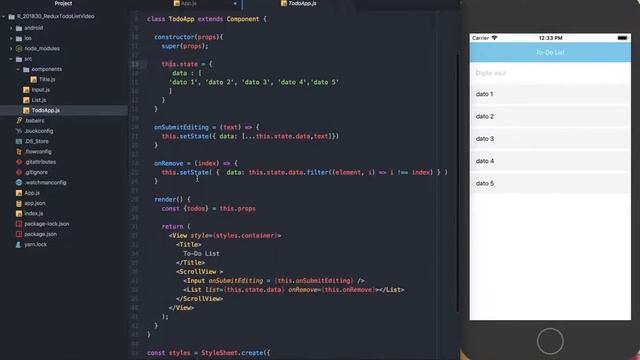Click the 'const {todos} = this.props' line
The height and width of the screenshot is (360, 640).
pyautogui.click(x=209, y=209)
